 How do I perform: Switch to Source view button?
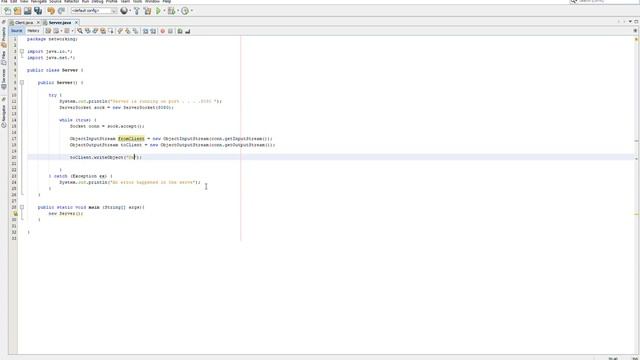coord(17,31)
